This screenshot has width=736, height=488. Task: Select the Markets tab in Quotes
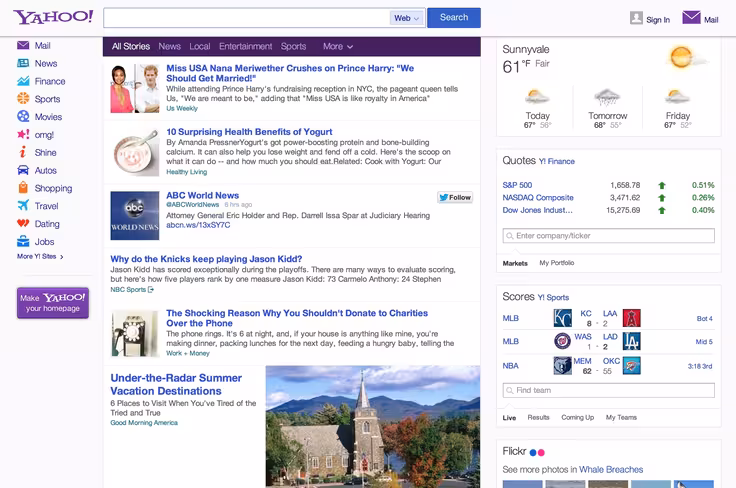[515, 263]
